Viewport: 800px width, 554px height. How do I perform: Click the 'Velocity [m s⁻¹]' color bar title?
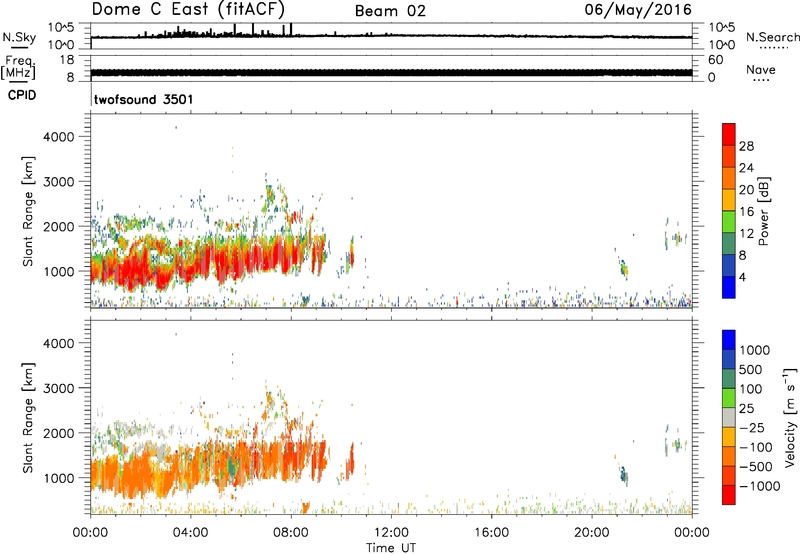click(x=790, y=417)
